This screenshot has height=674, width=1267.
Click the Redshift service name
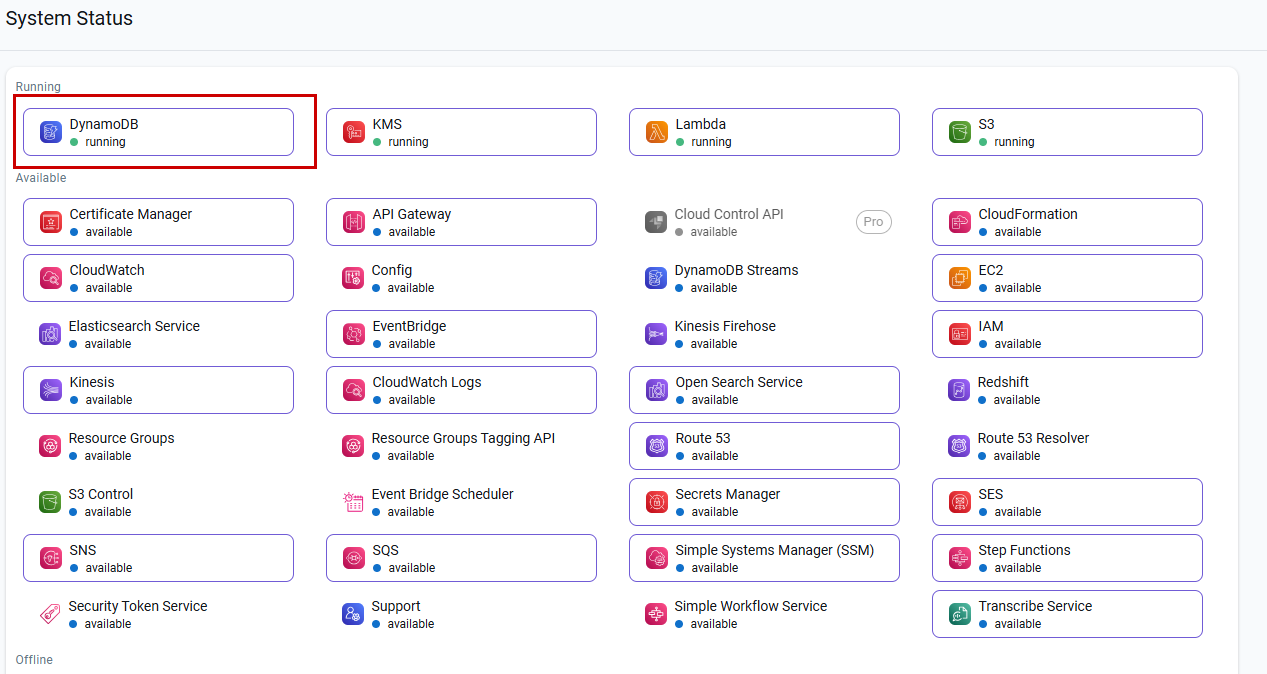[x=1003, y=382]
